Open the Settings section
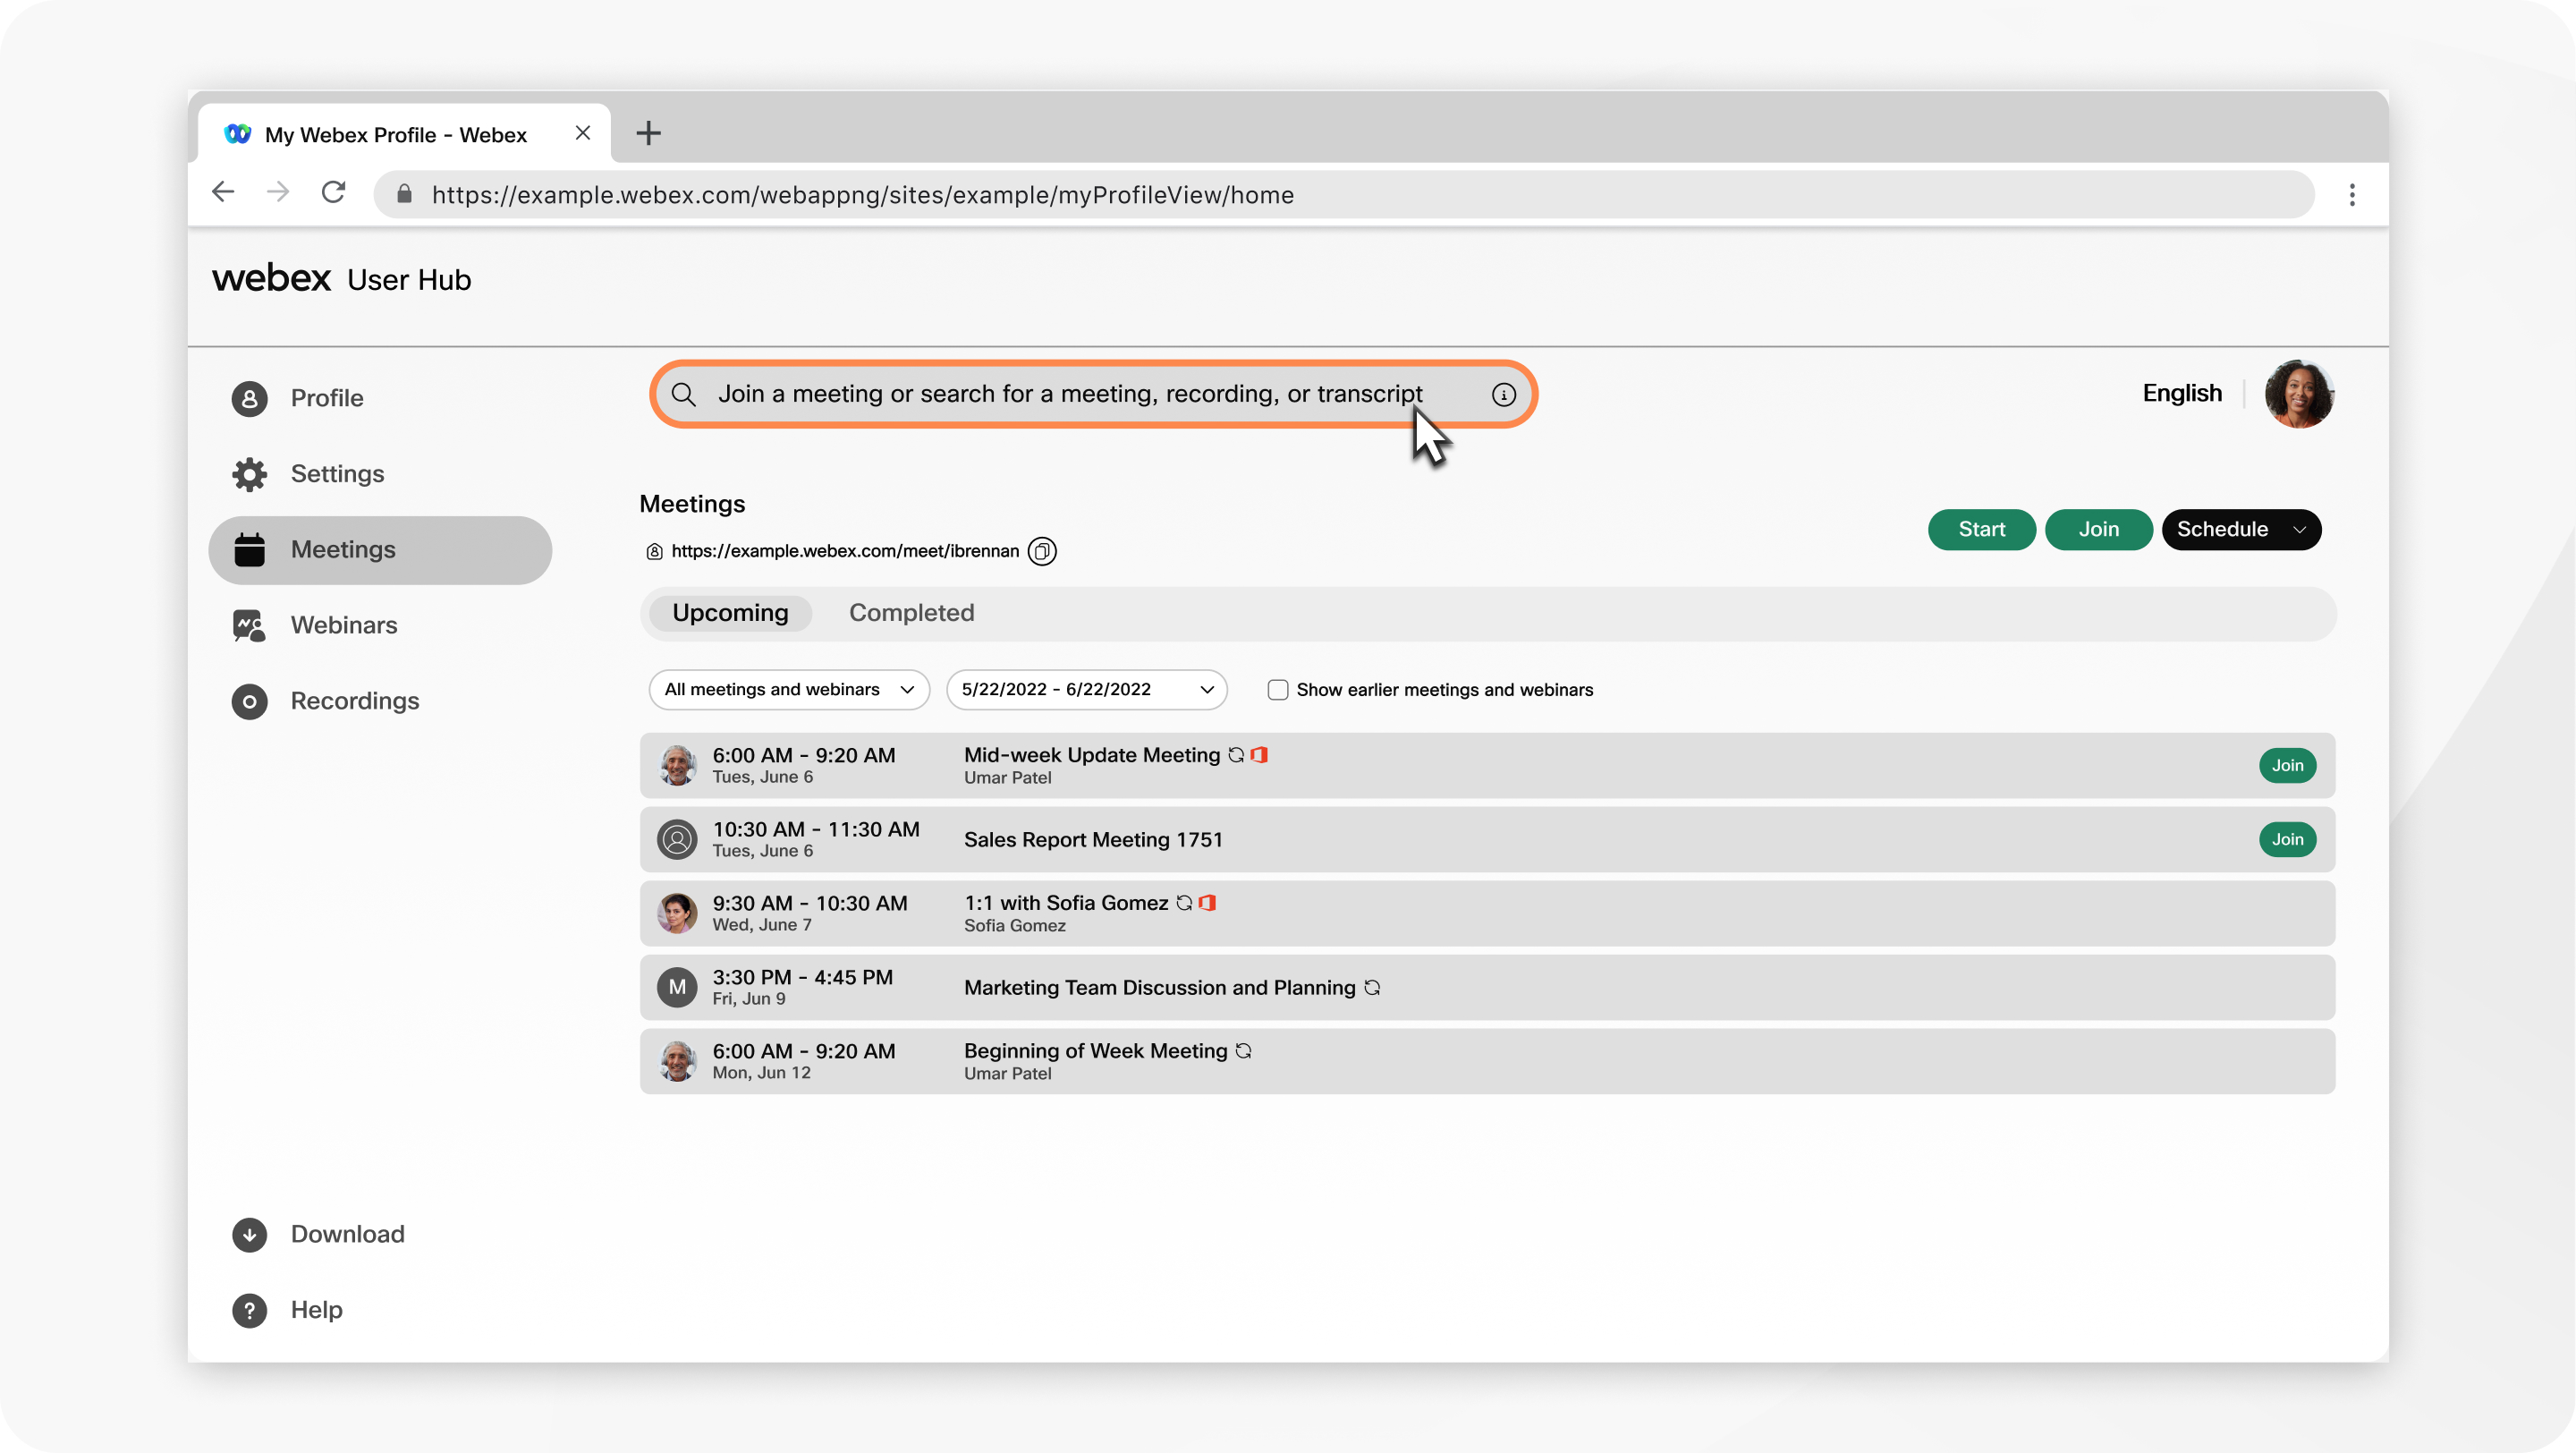This screenshot has width=2576, height=1453. 338,474
